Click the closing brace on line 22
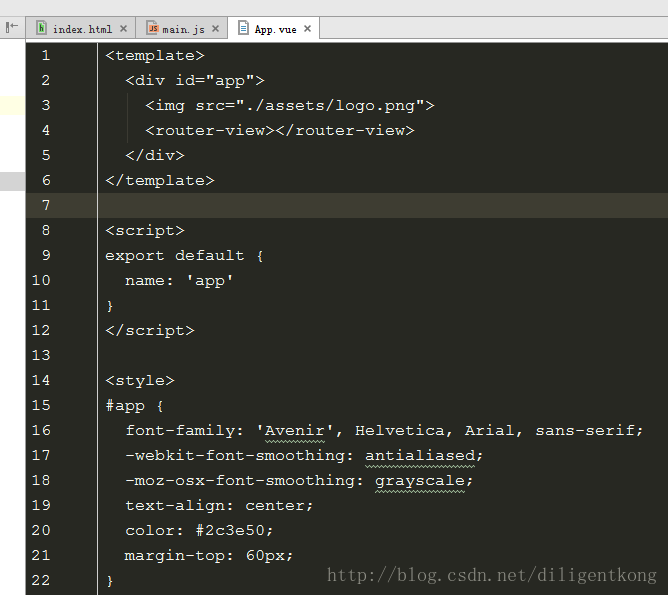This screenshot has height=595, width=668. (x=110, y=581)
